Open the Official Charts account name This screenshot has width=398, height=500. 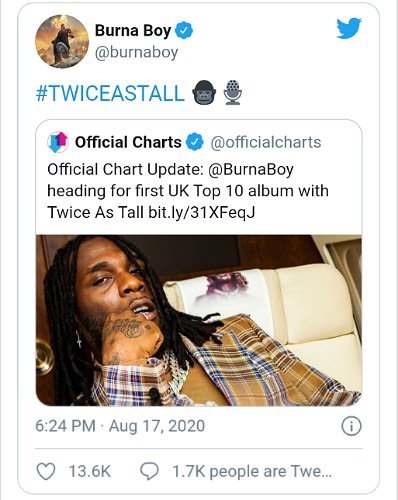coord(128,142)
